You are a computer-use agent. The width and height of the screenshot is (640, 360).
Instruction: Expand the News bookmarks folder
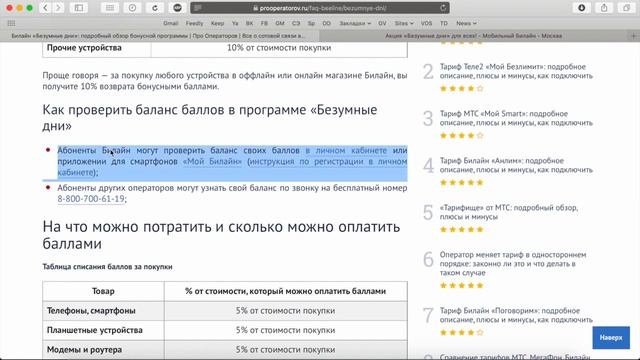point(466,23)
